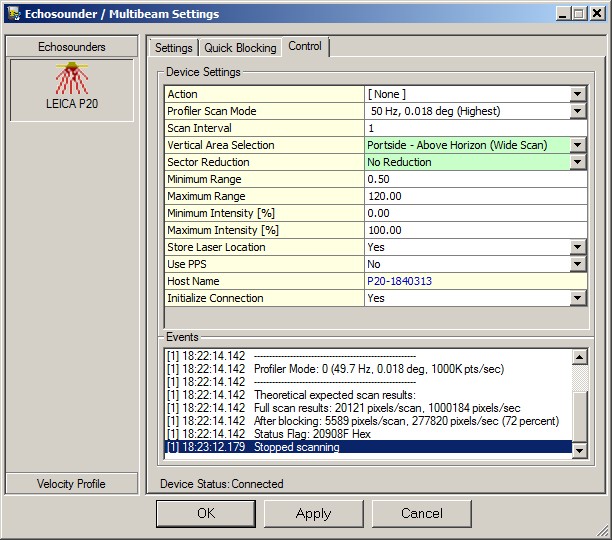Switch to the Settings tab
612x540 pixels.
(x=173, y=48)
